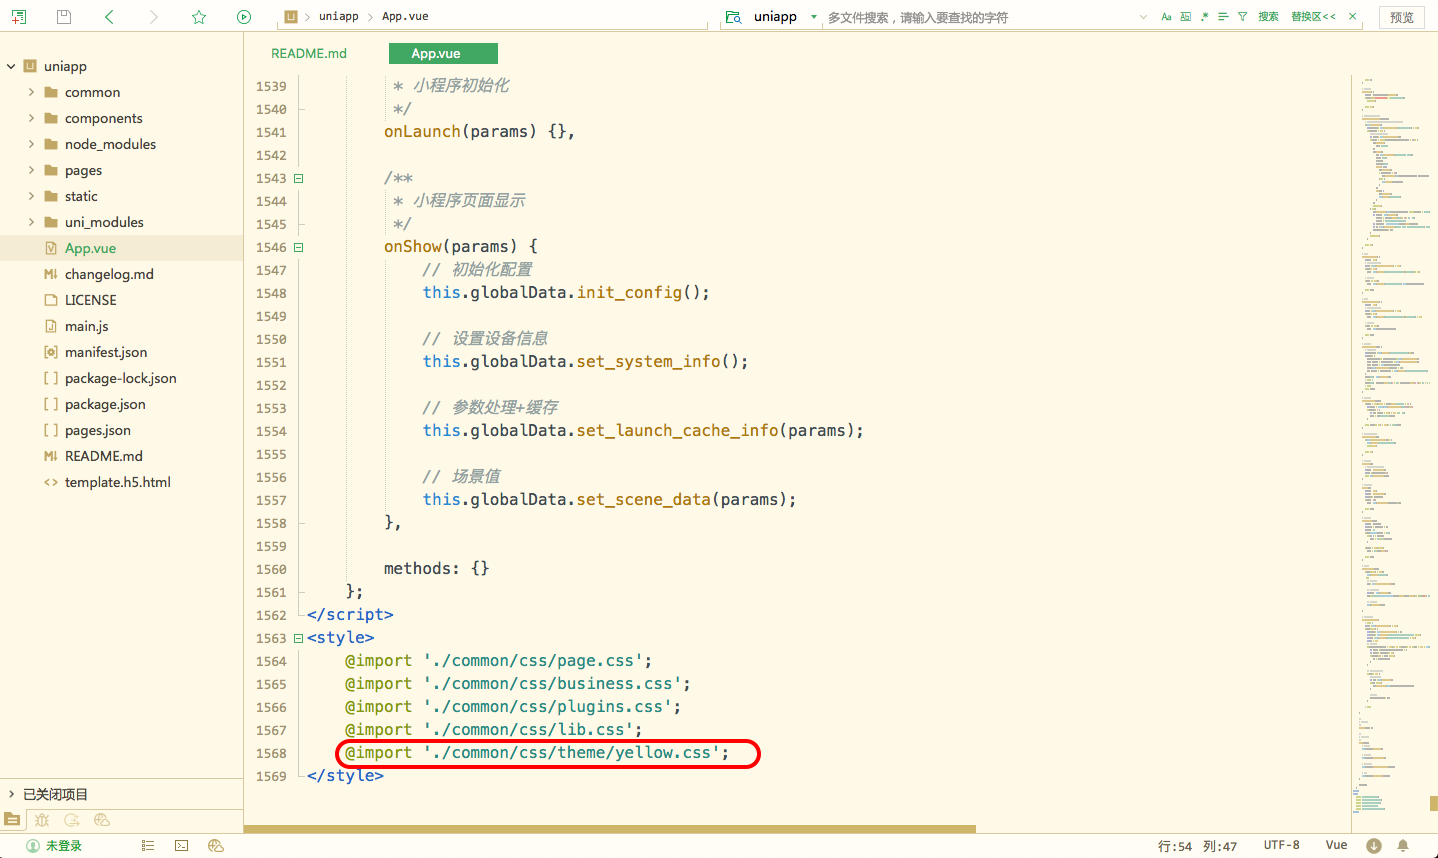Image resolution: width=1438 pixels, height=858 pixels.
Task: Click the Vue file icon beside App.vue
Action: tap(51, 248)
